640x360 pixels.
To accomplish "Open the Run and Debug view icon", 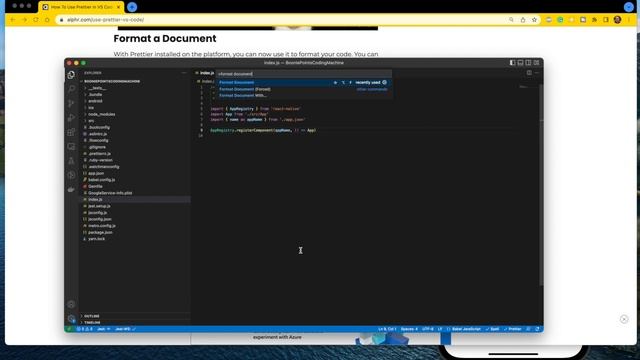I will [x=71, y=118].
